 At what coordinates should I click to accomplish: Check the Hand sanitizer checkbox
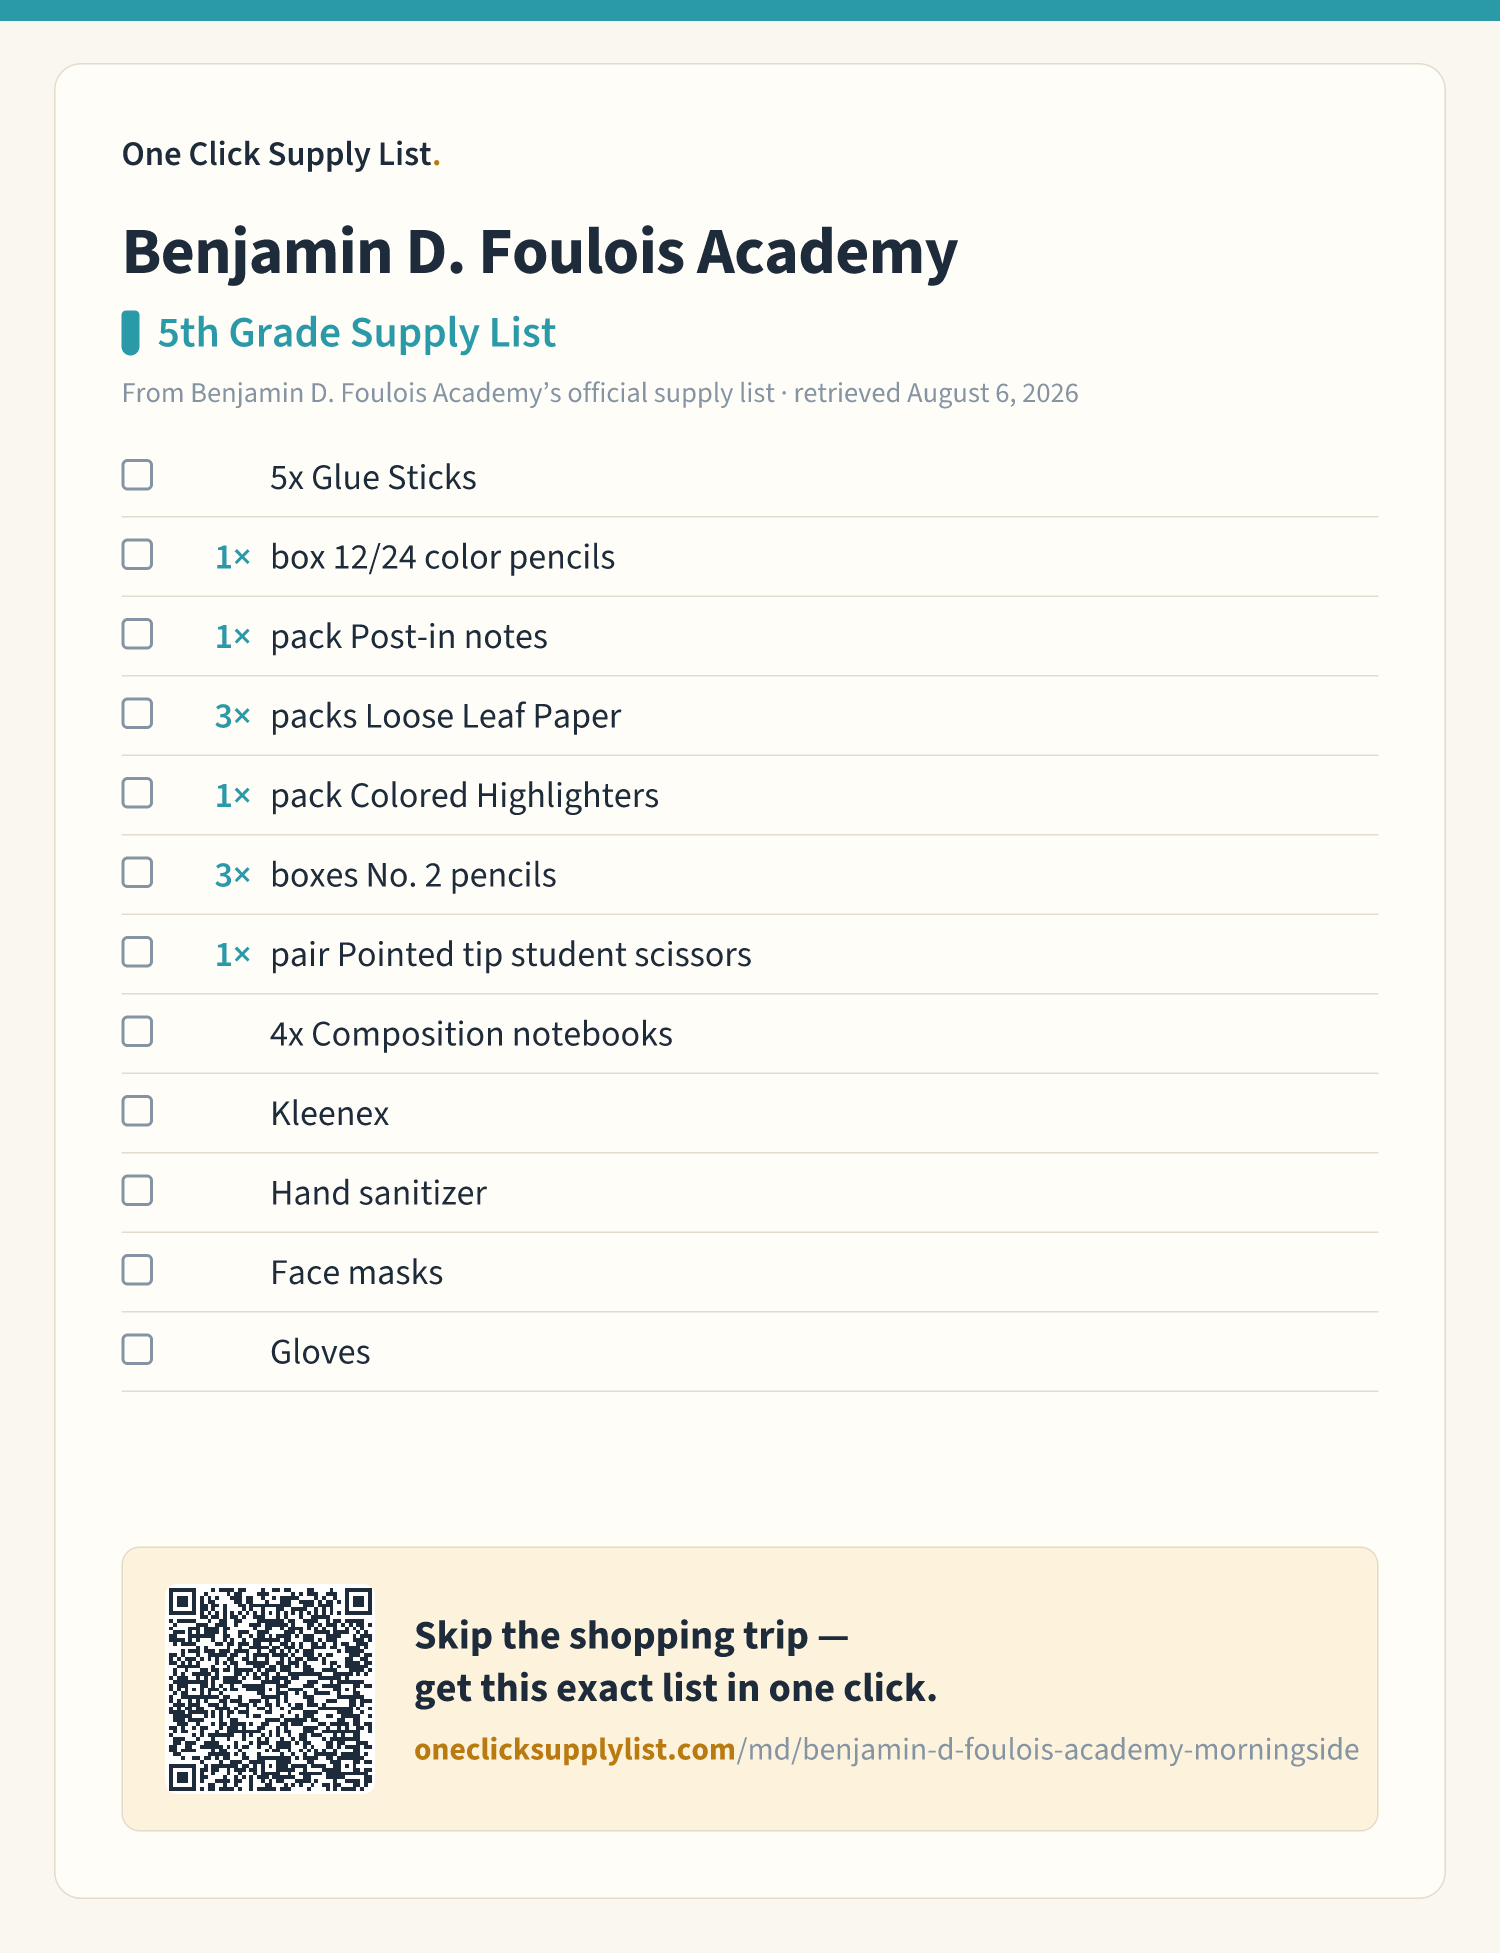137,1191
